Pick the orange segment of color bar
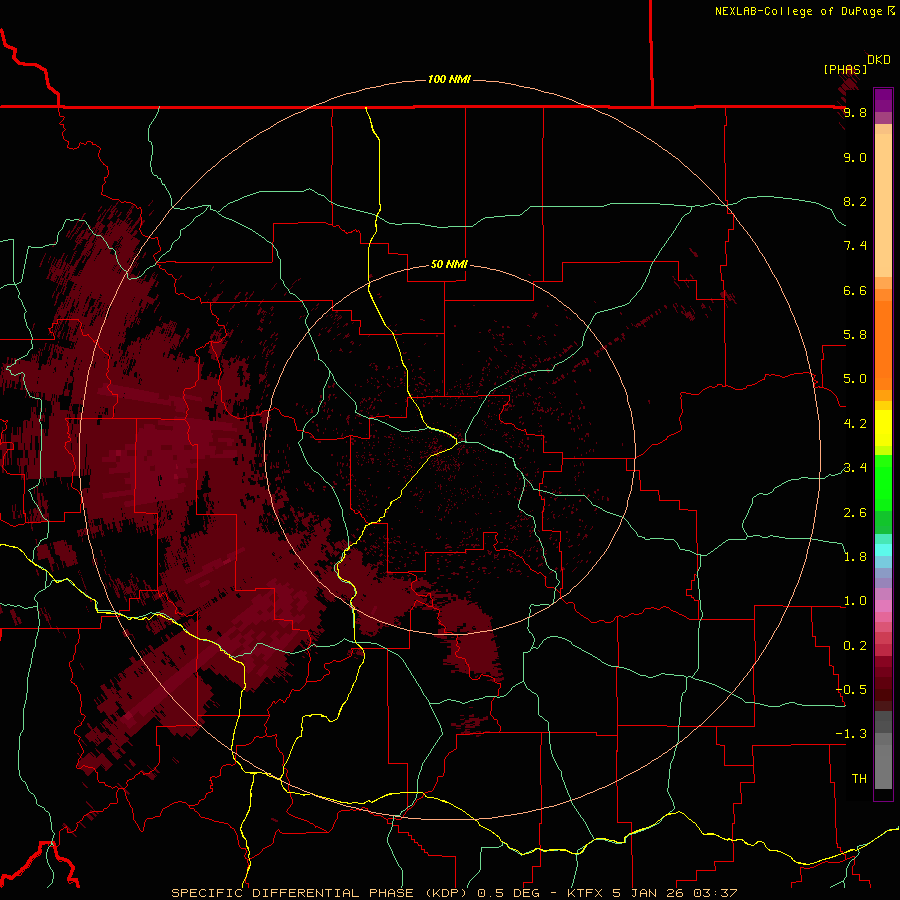900x900 pixels. tap(883, 346)
